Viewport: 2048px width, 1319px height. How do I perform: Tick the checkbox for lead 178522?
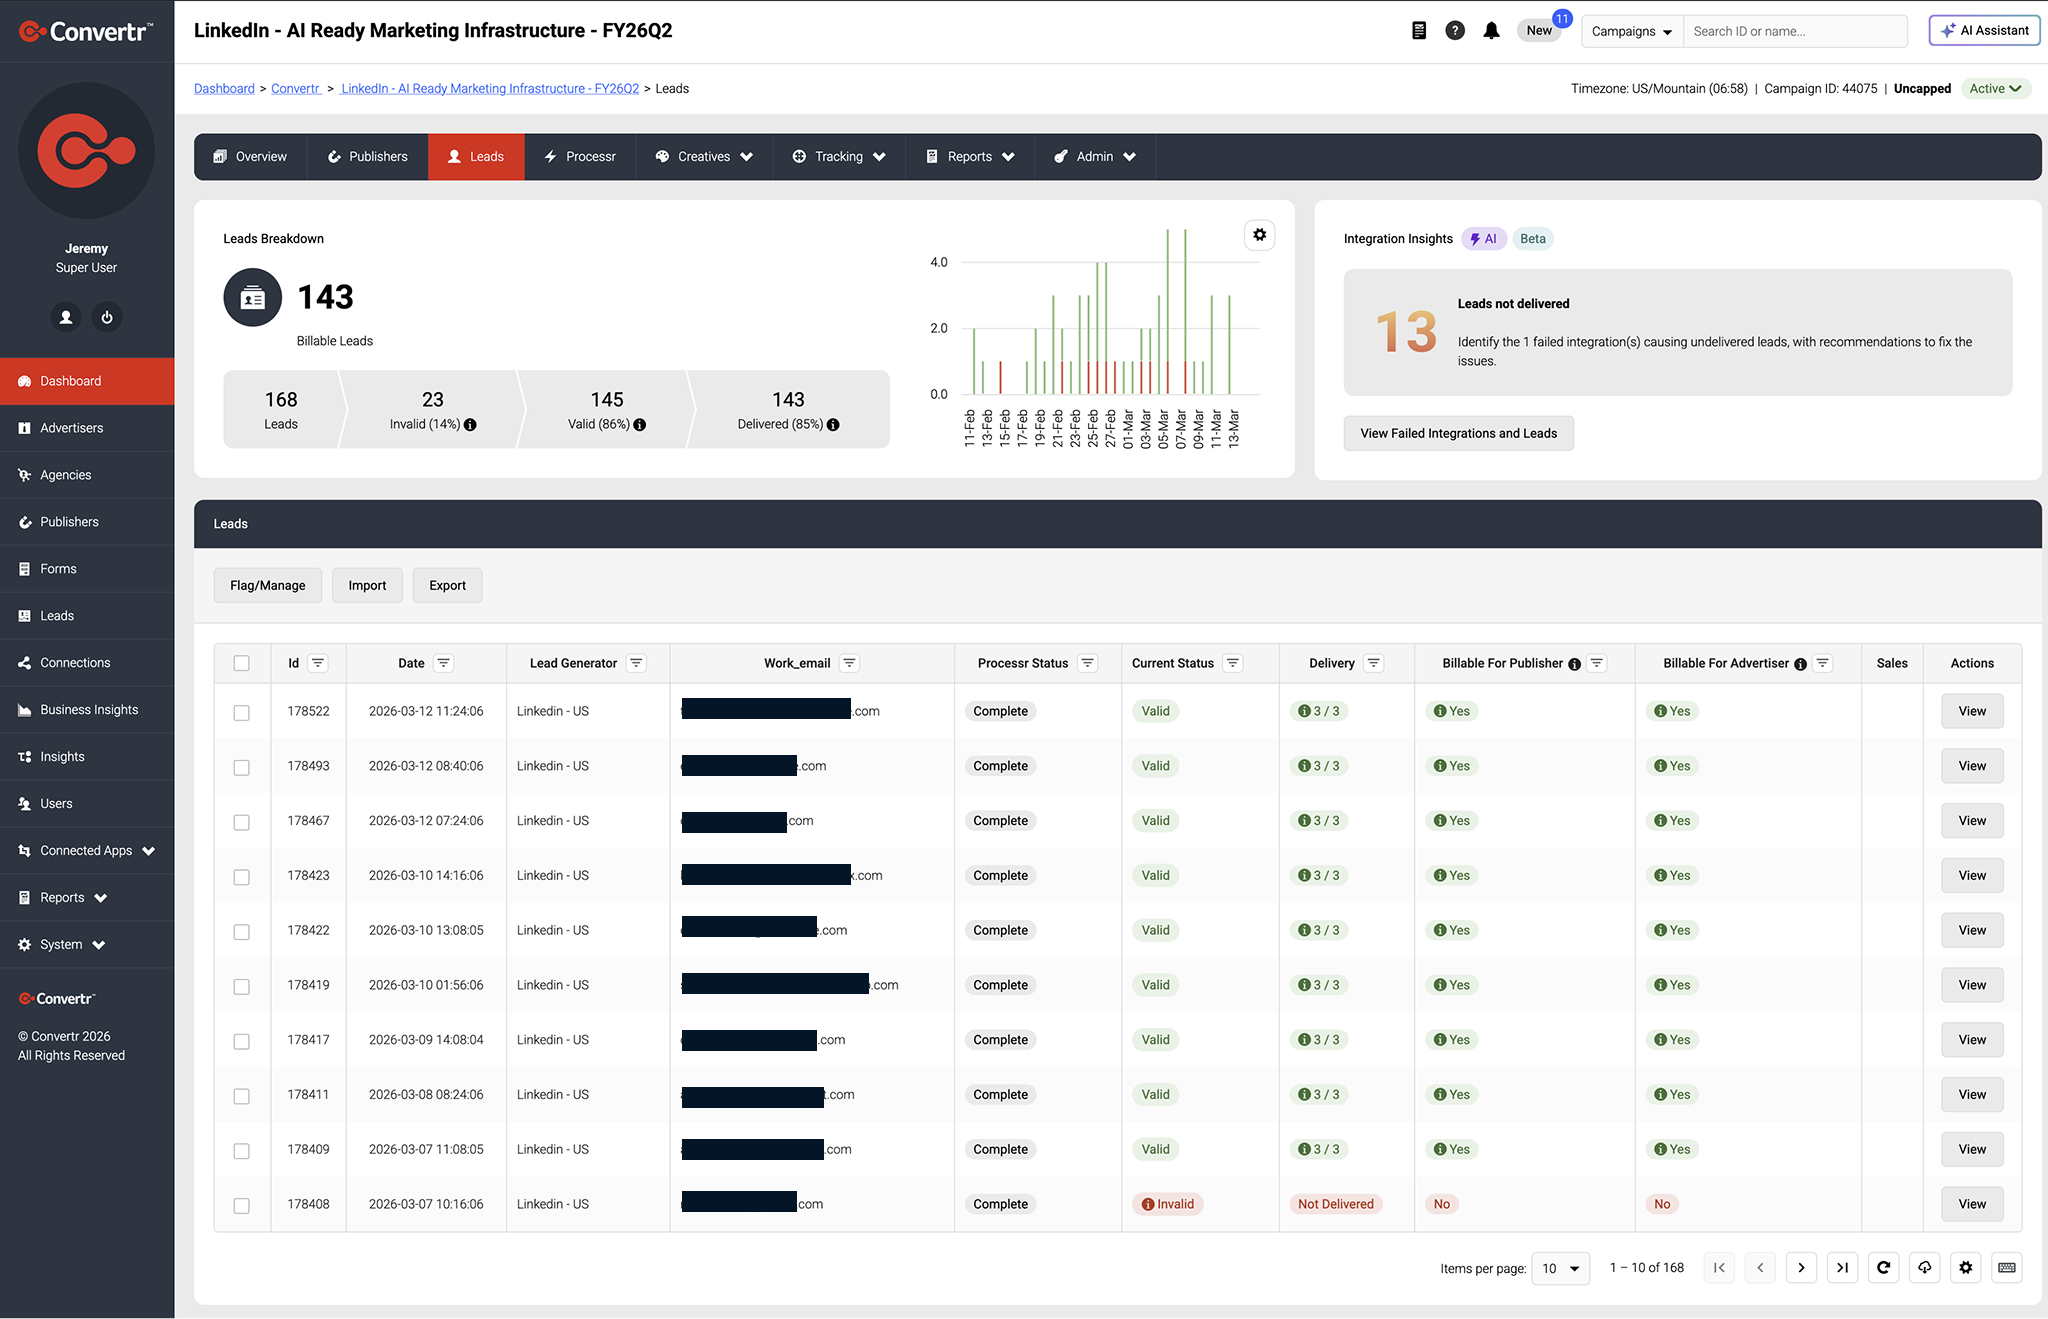point(241,712)
